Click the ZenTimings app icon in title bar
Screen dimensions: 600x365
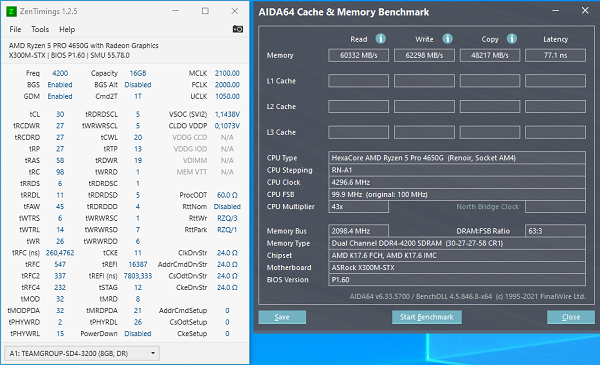coord(11,11)
